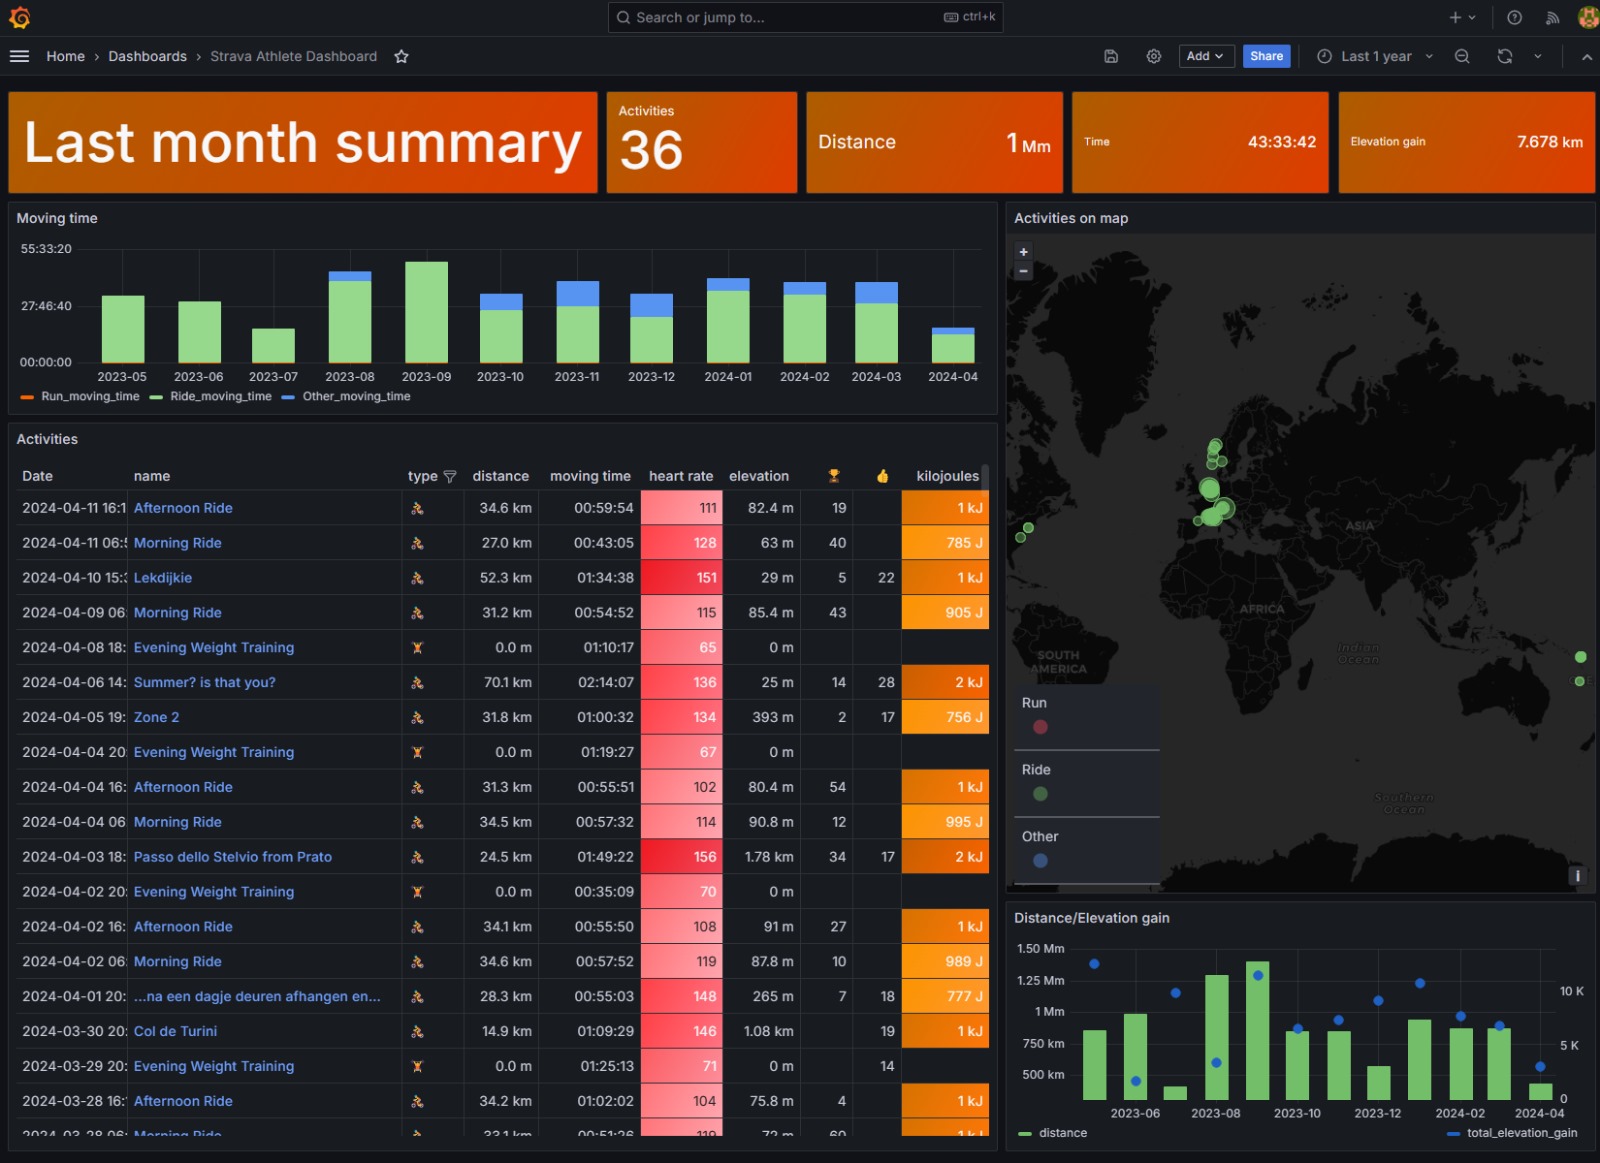Open the Moving time panel title
Image resolution: width=1600 pixels, height=1163 pixels.
point(57,218)
